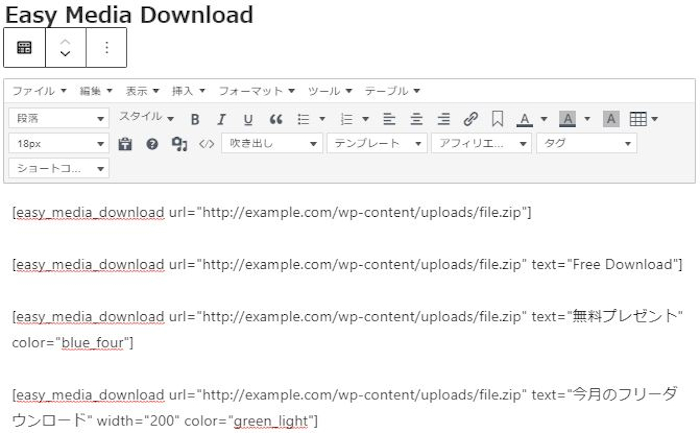Click the find and replace icon
Image resolution: width=700 pixels, height=433 pixels.
click(x=179, y=144)
